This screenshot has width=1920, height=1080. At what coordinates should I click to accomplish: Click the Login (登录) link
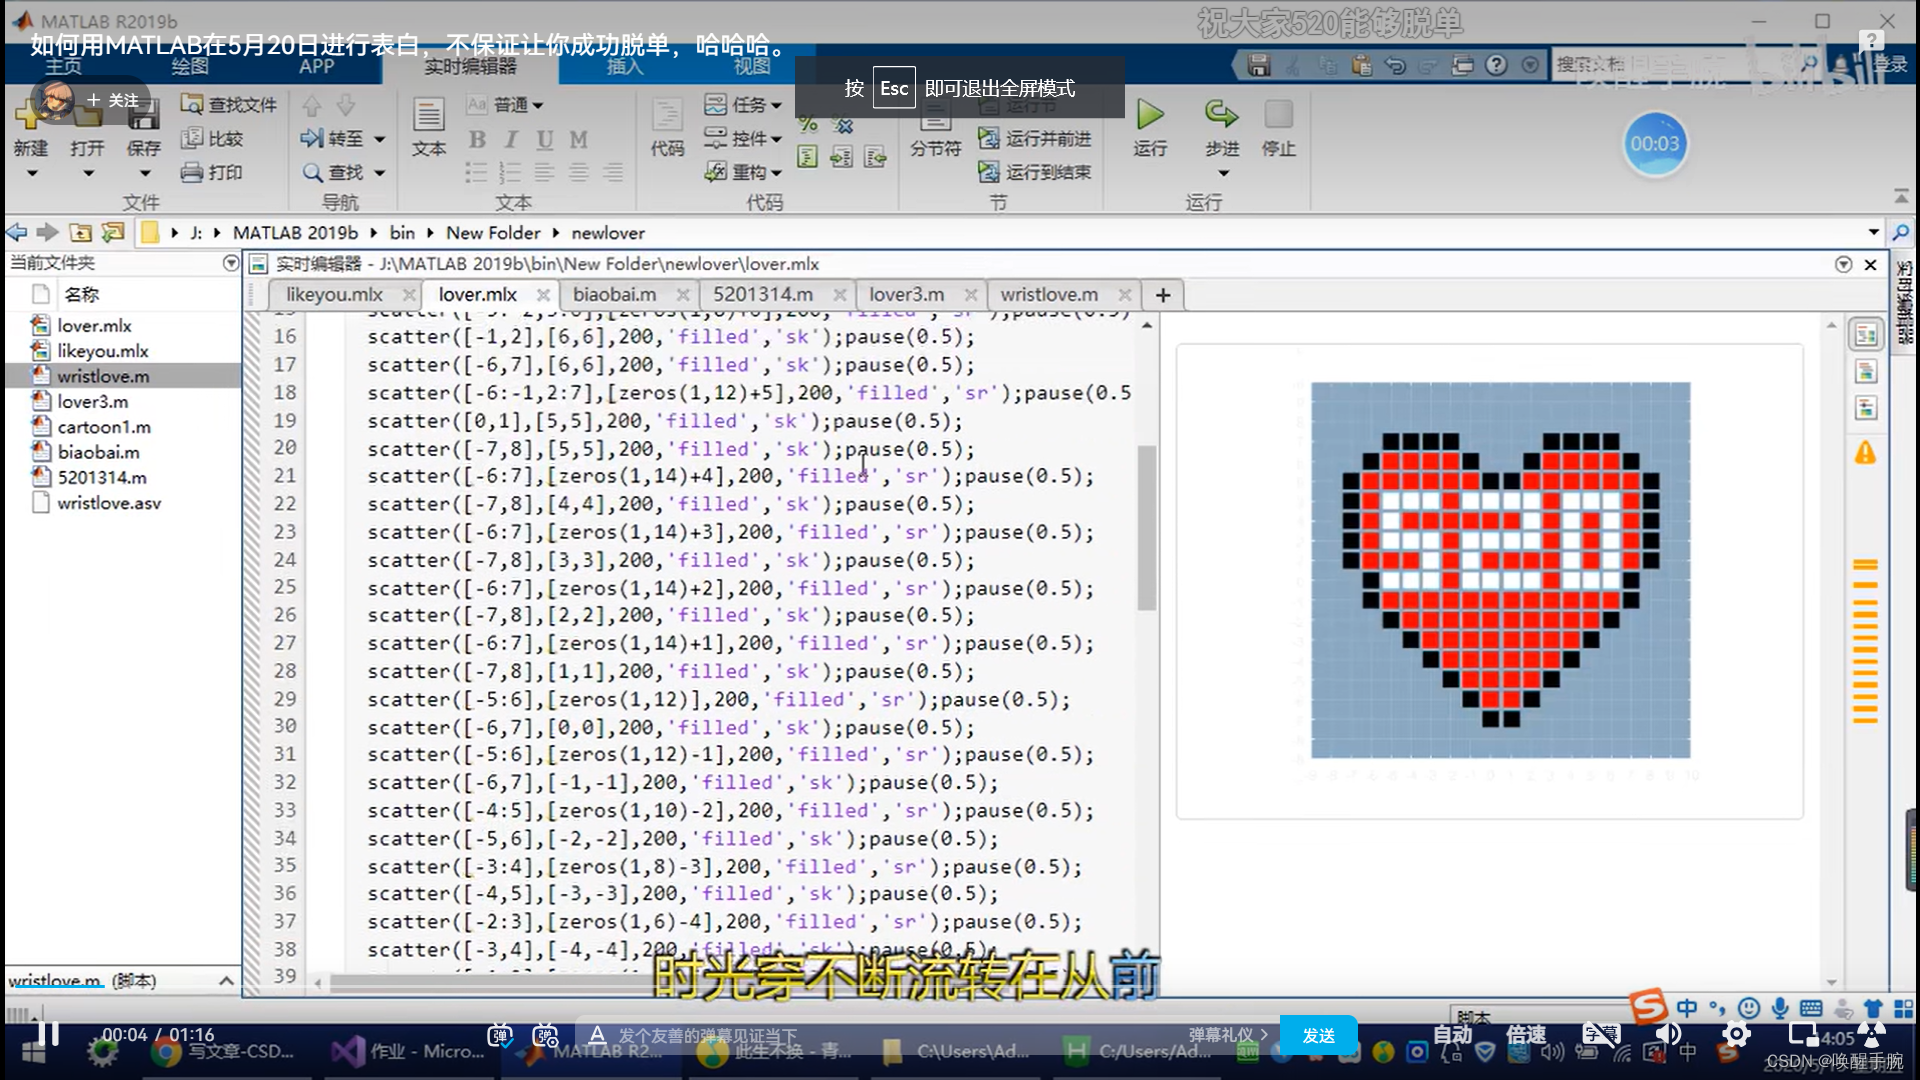tap(1890, 65)
